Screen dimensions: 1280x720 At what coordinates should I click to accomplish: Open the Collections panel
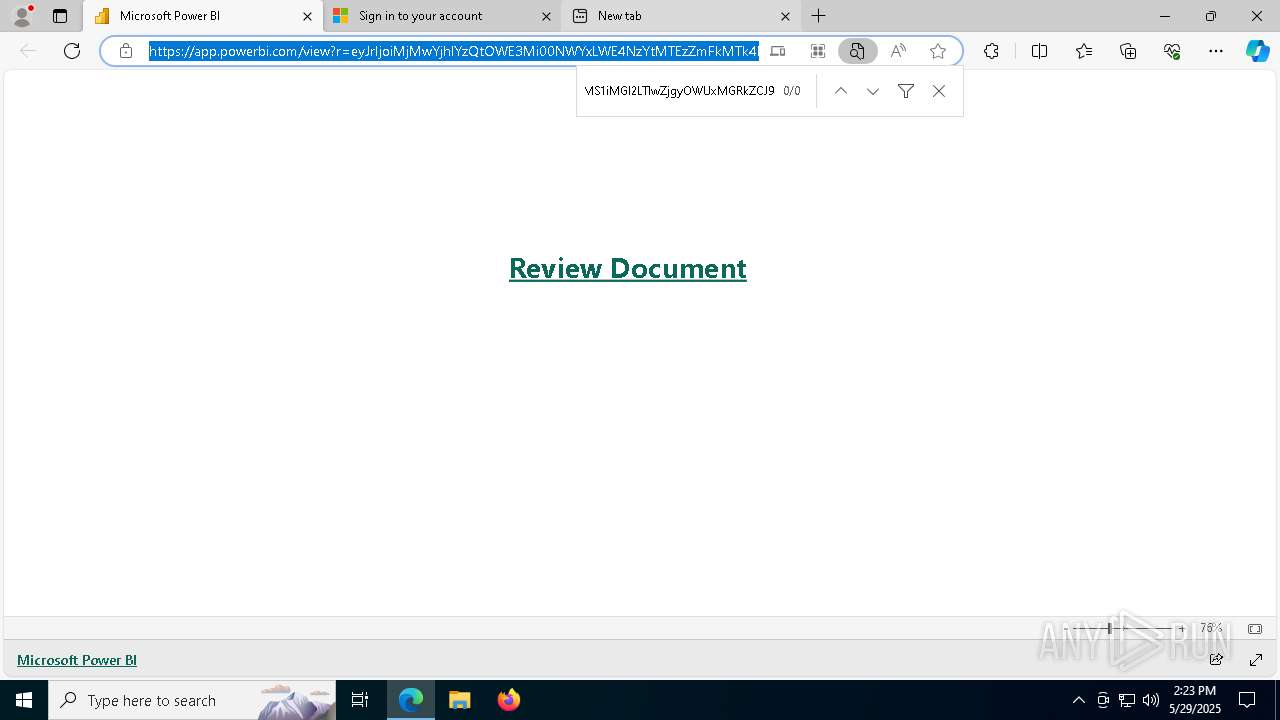coord(1128,51)
